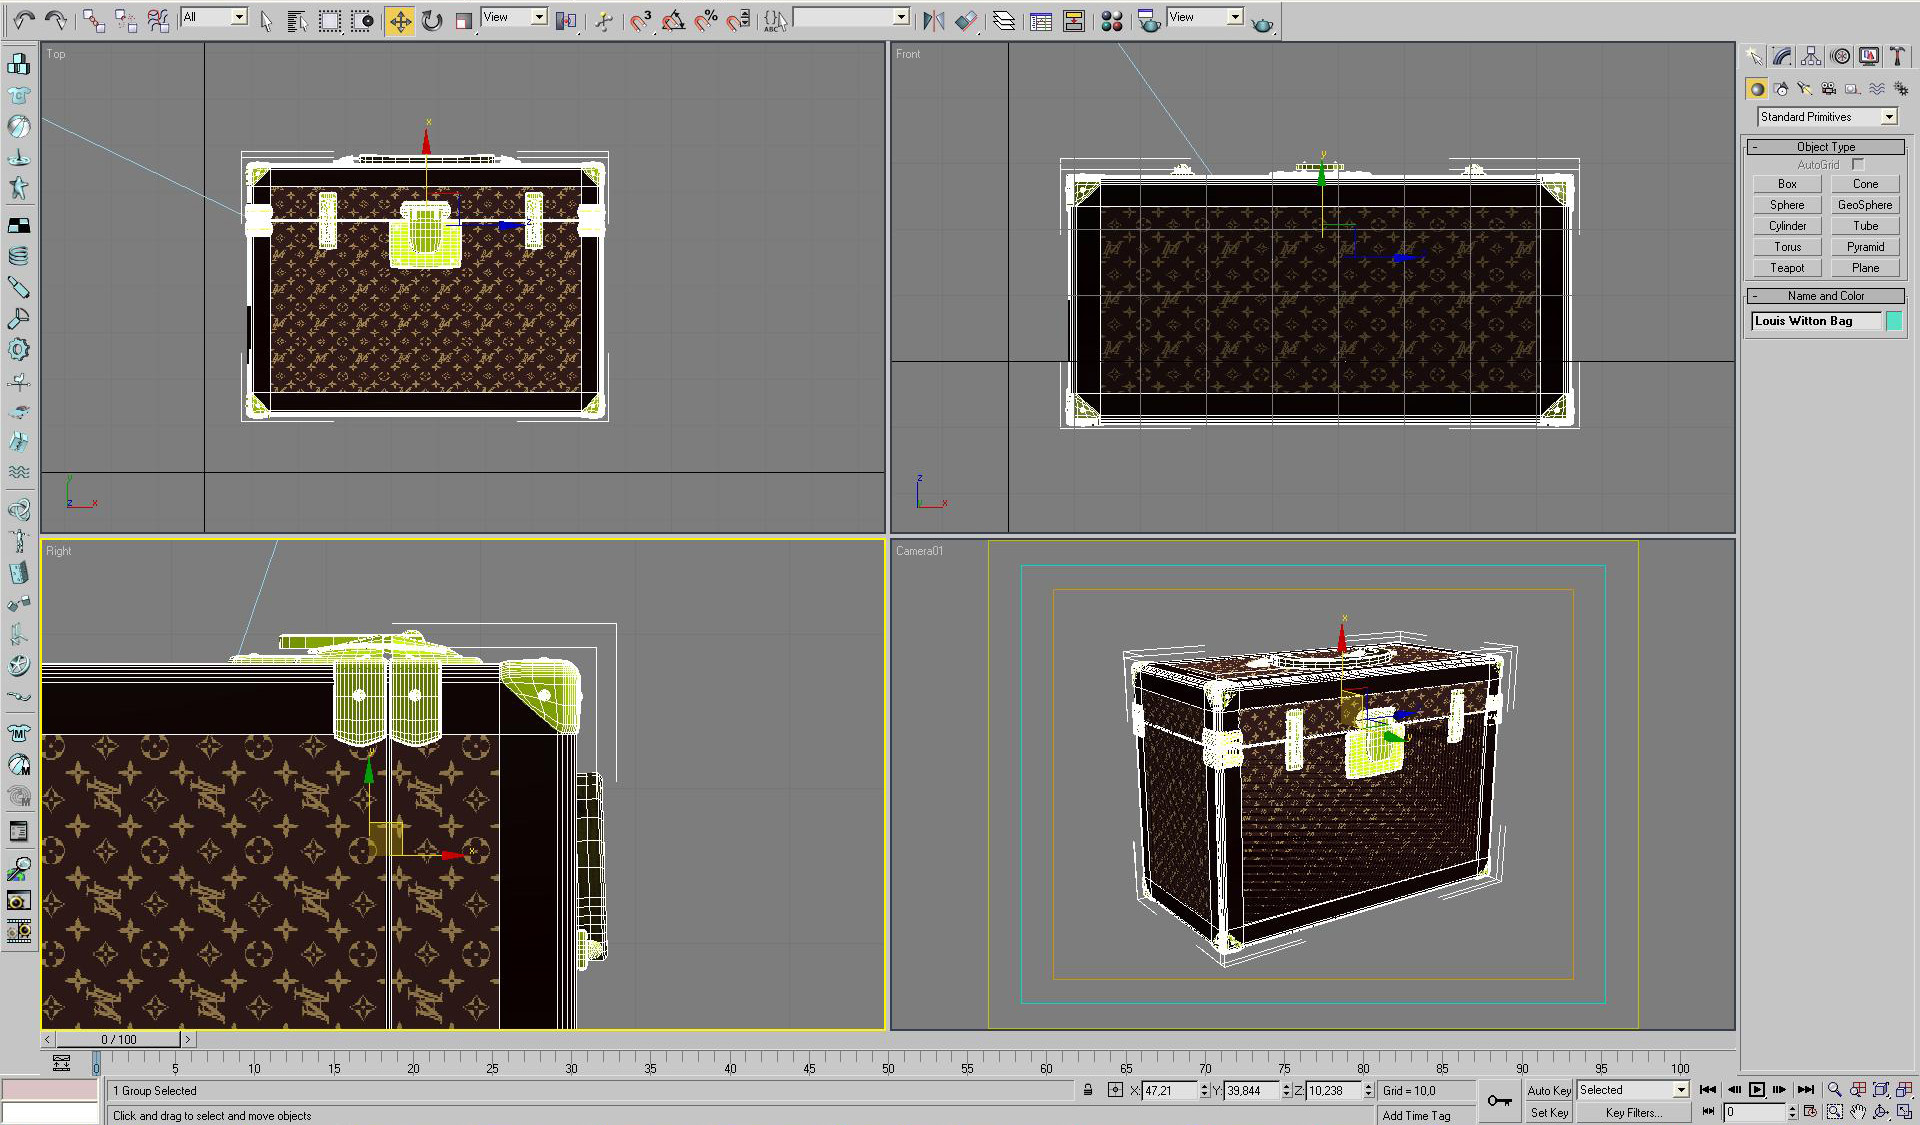Choose the Select Object arrow tool
The width and height of the screenshot is (1920, 1125).
[x=266, y=20]
